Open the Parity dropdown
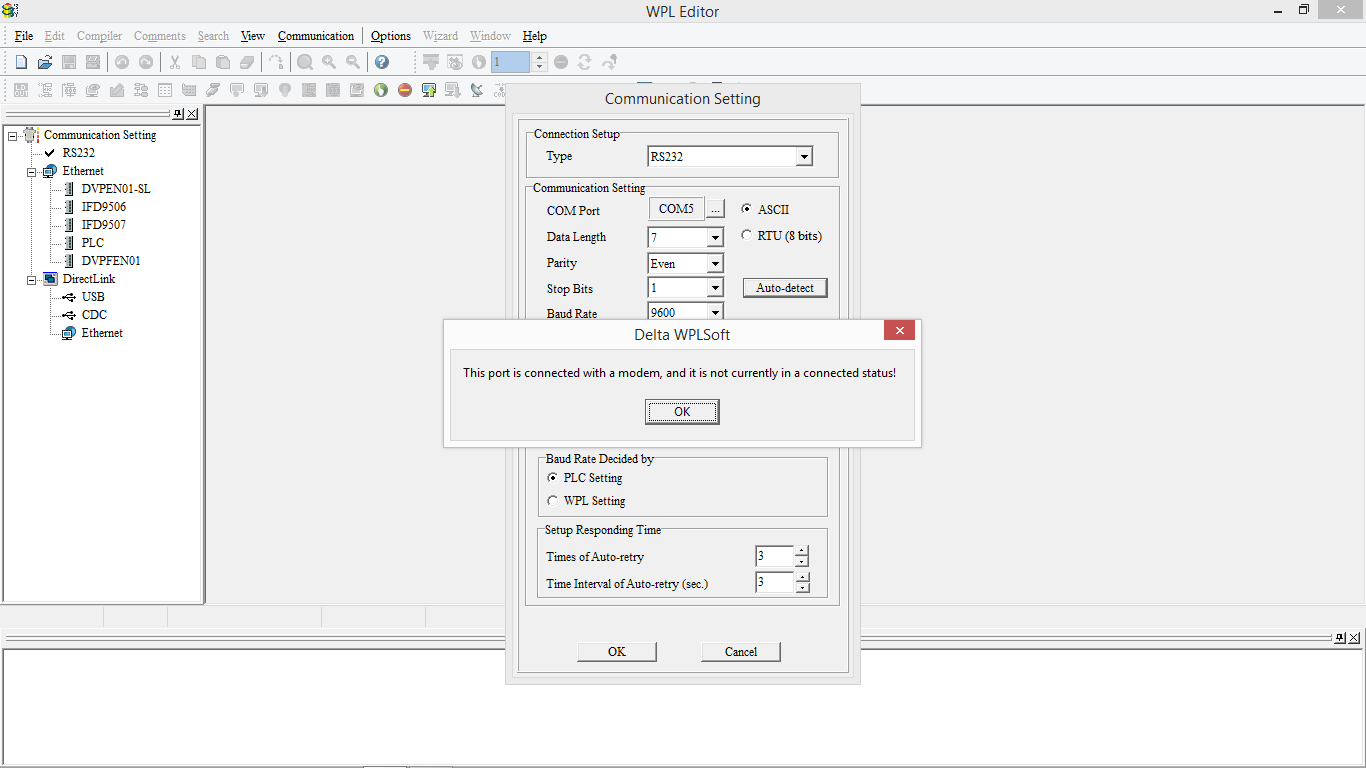Viewport: 1366px width, 768px height. pos(715,264)
